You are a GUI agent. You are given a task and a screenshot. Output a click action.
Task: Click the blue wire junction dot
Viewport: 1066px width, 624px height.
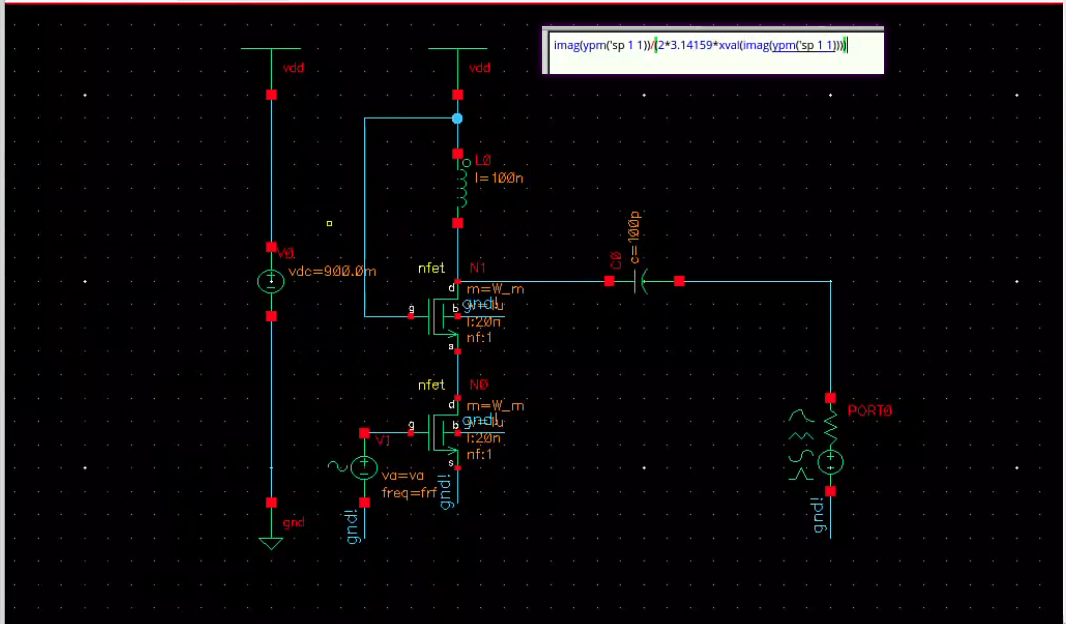click(458, 118)
